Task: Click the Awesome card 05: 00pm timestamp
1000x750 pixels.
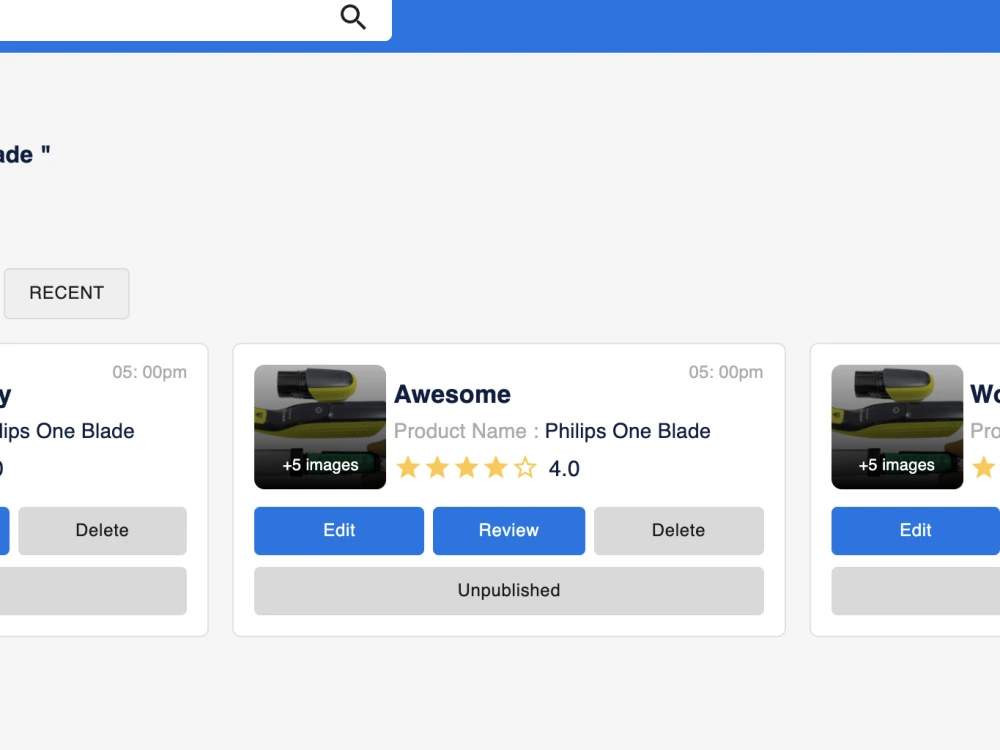Action: 726,372
